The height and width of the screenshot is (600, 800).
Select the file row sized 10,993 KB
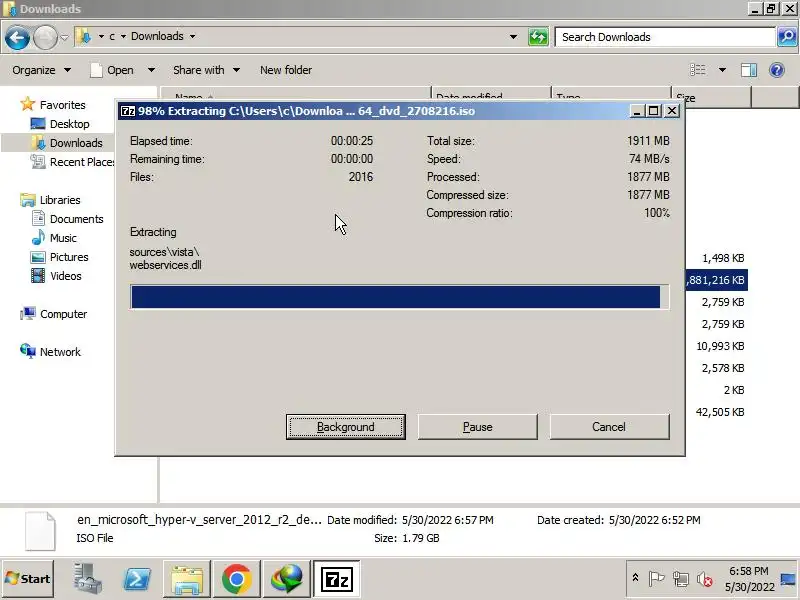tap(720, 346)
